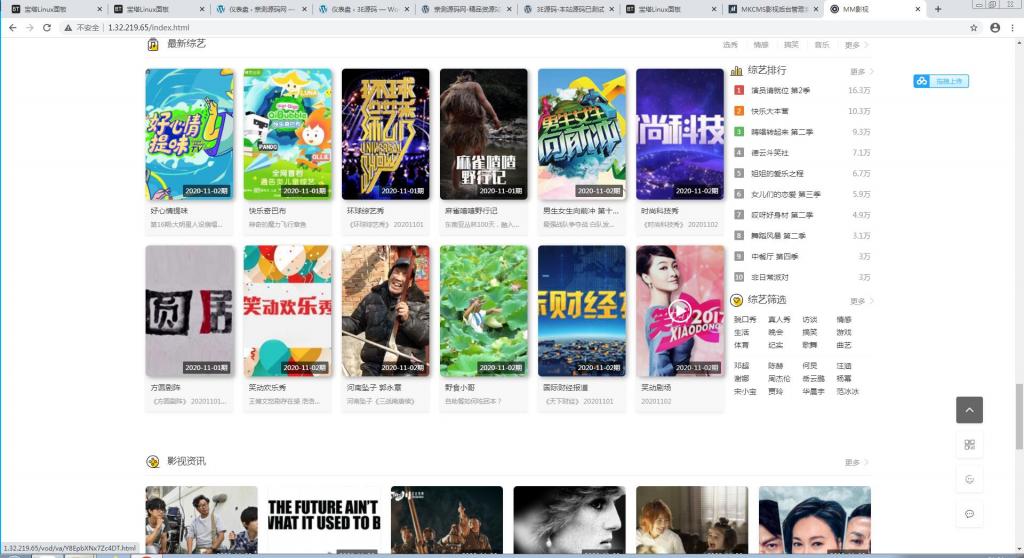The height and width of the screenshot is (558, 1024).
Task: Open a new browser tab
Action: pyautogui.click(x=937, y=9)
